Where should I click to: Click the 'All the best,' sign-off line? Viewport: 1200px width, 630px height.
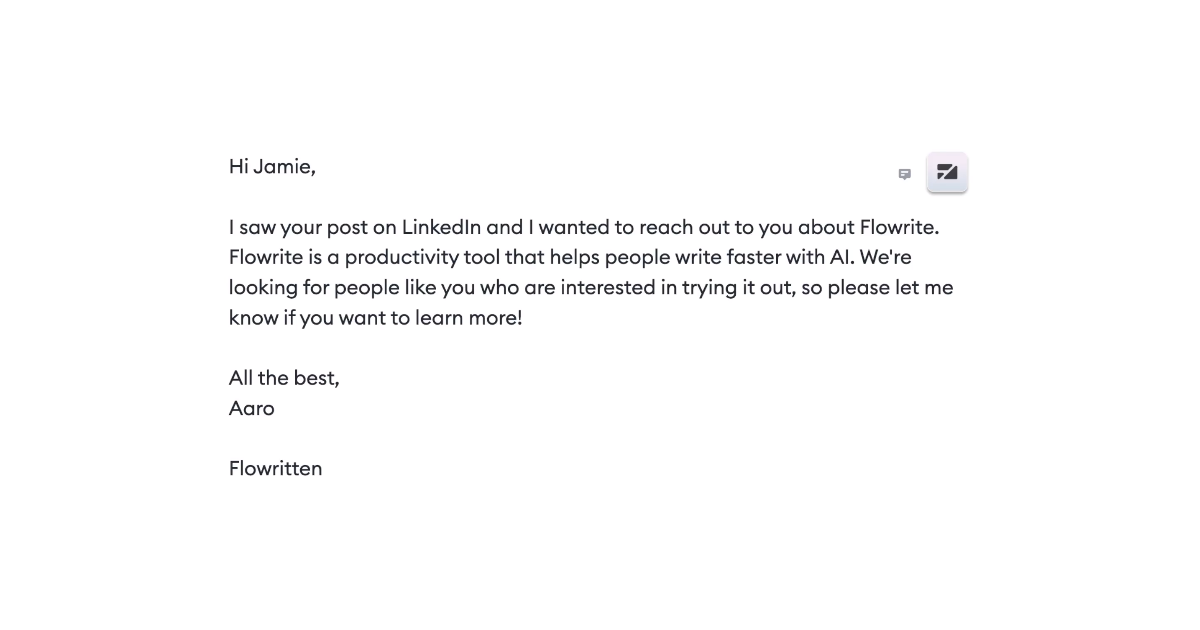click(284, 378)
